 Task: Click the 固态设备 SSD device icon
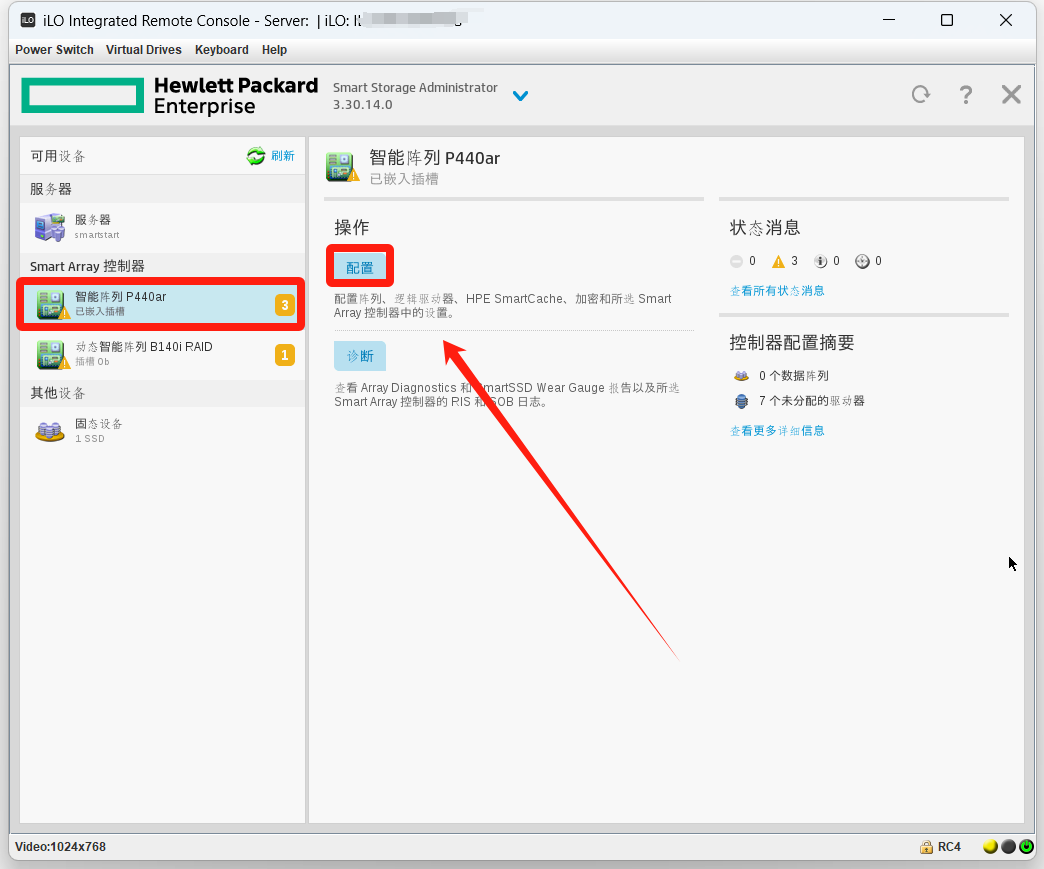(50, 431)
